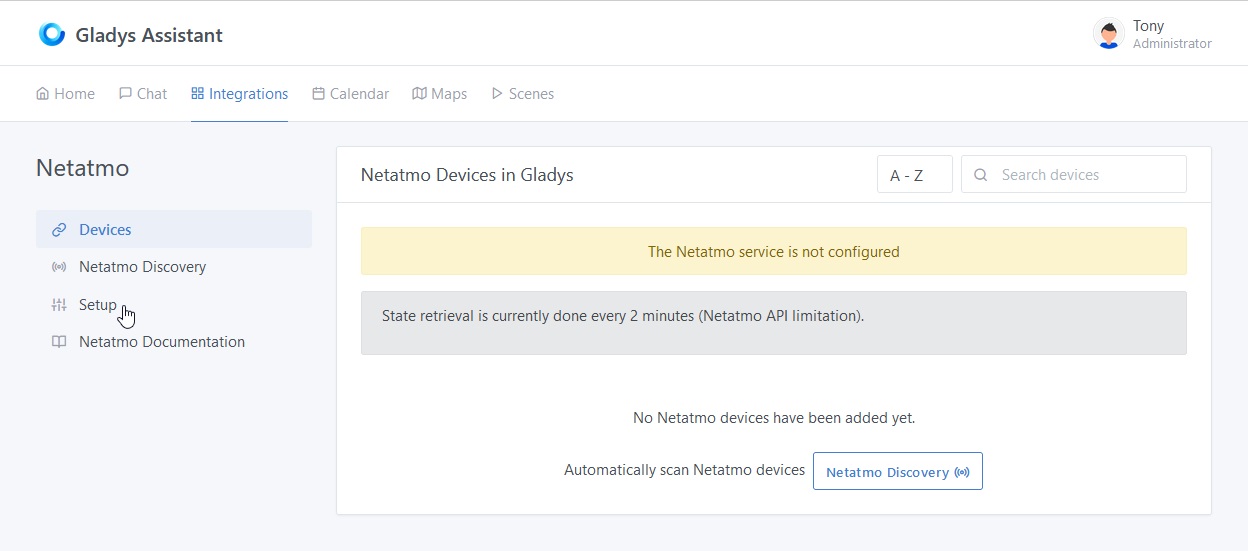Open Netatmo Documentation link
Screen dimensions: 1248x551
pos(174,342)
